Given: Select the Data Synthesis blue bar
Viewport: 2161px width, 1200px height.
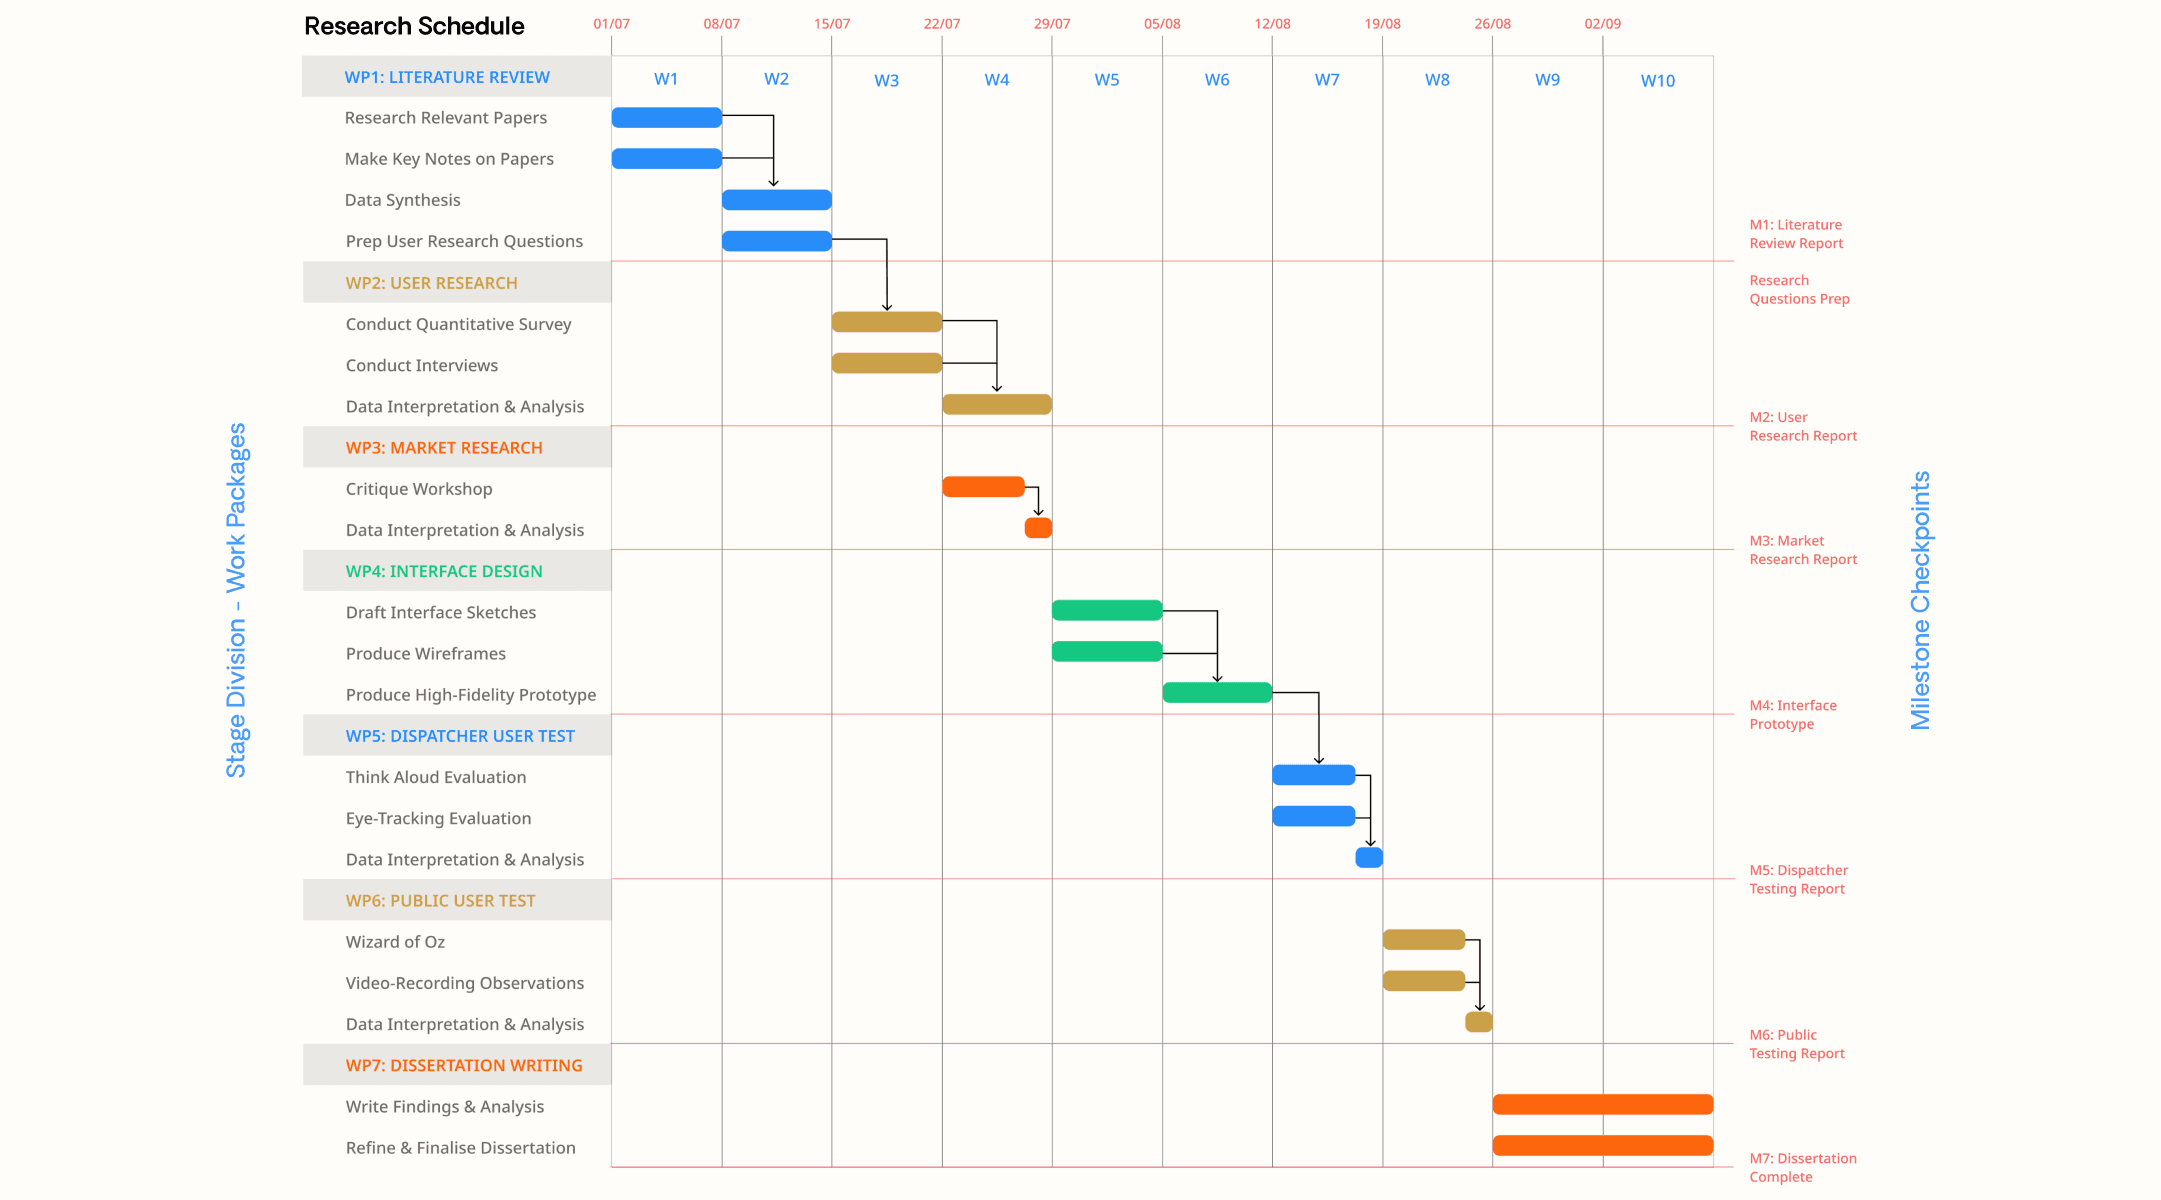Looking at the screenshot, I should pyautogui.click(x=777, y=200).
